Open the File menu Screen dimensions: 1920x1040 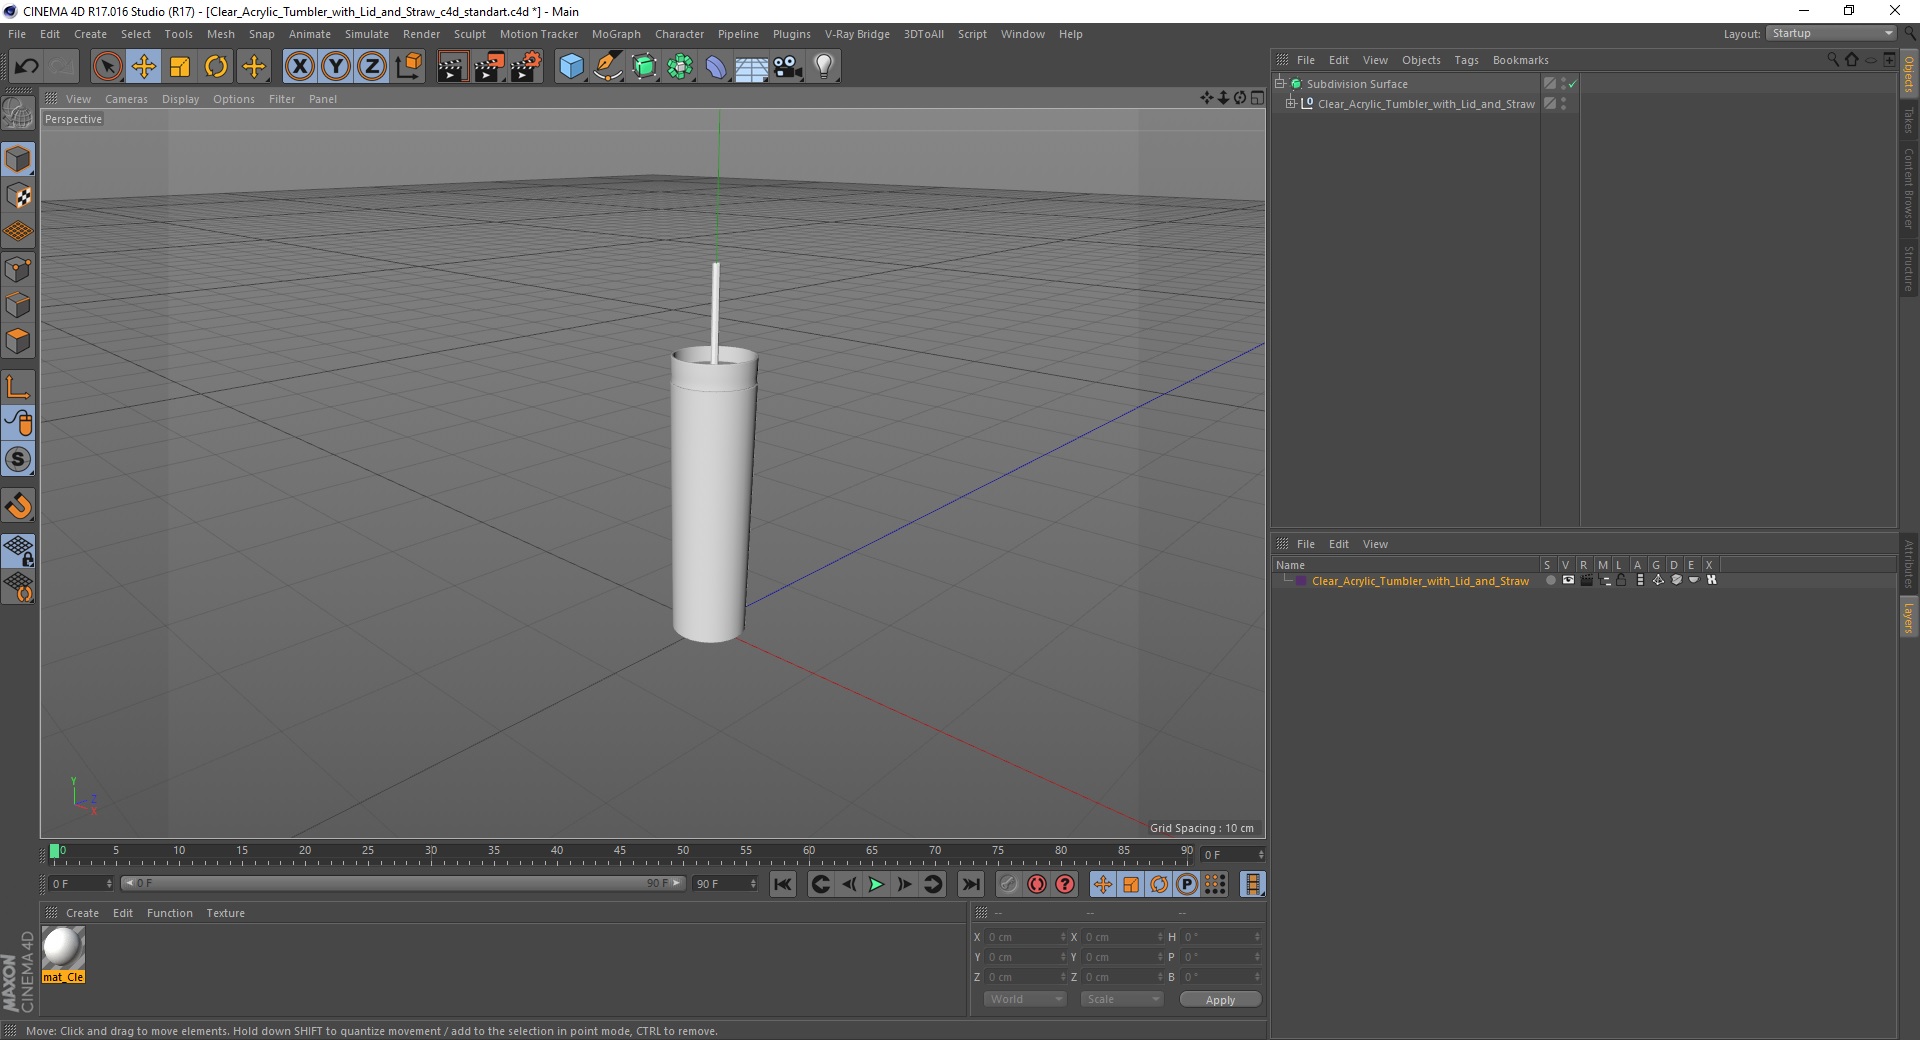click(x=17, y=34)
